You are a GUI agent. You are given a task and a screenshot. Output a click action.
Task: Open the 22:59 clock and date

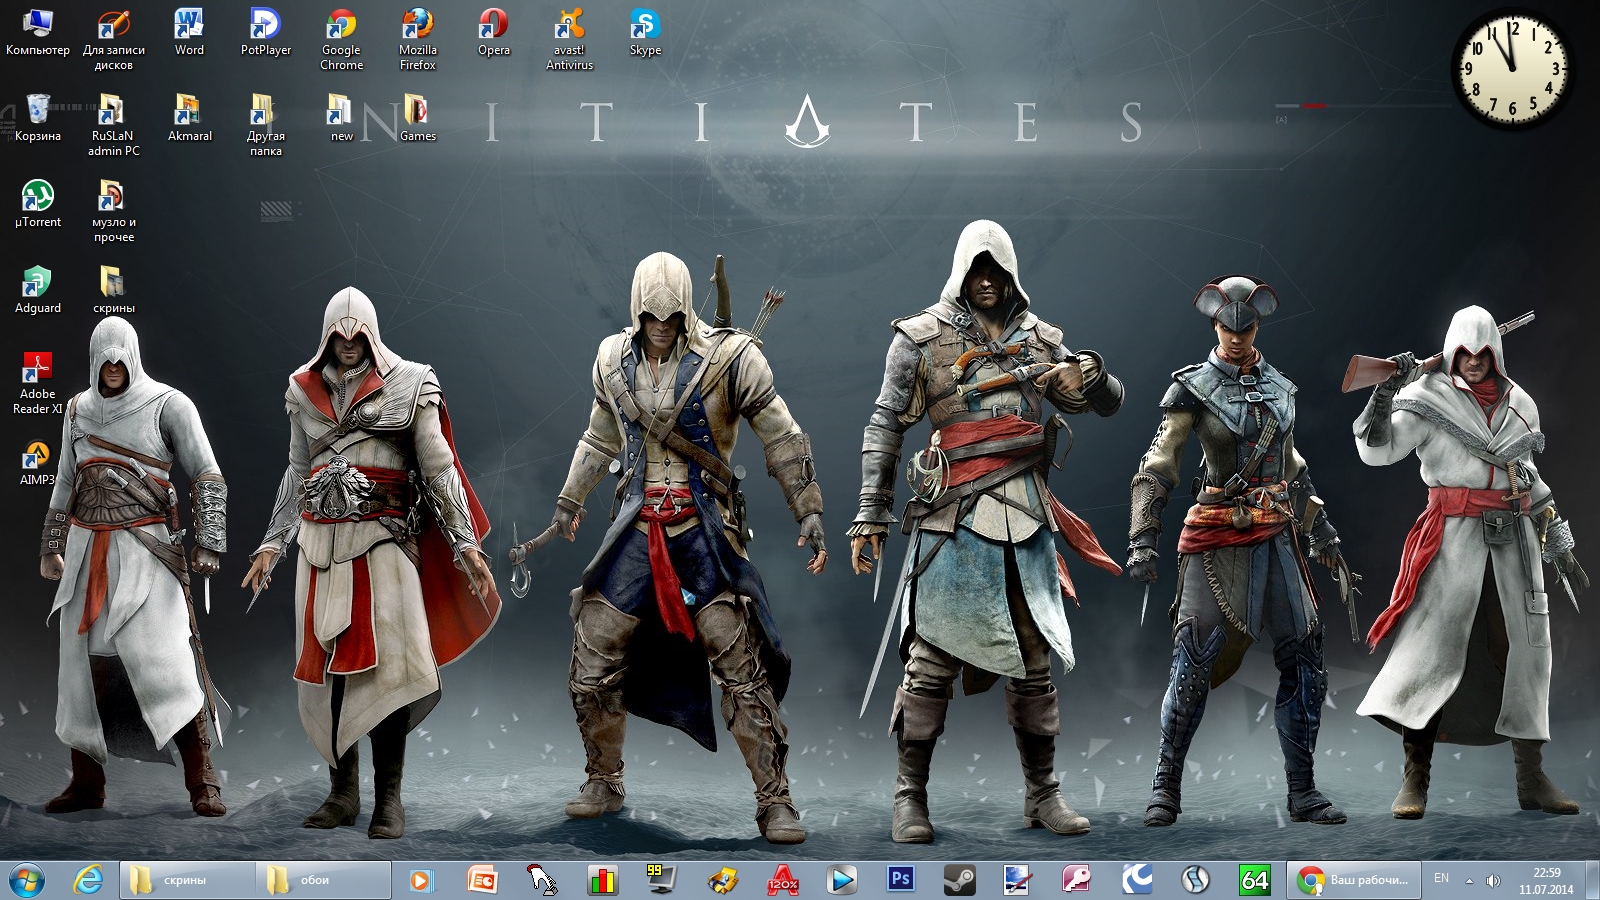(1546, 880)
